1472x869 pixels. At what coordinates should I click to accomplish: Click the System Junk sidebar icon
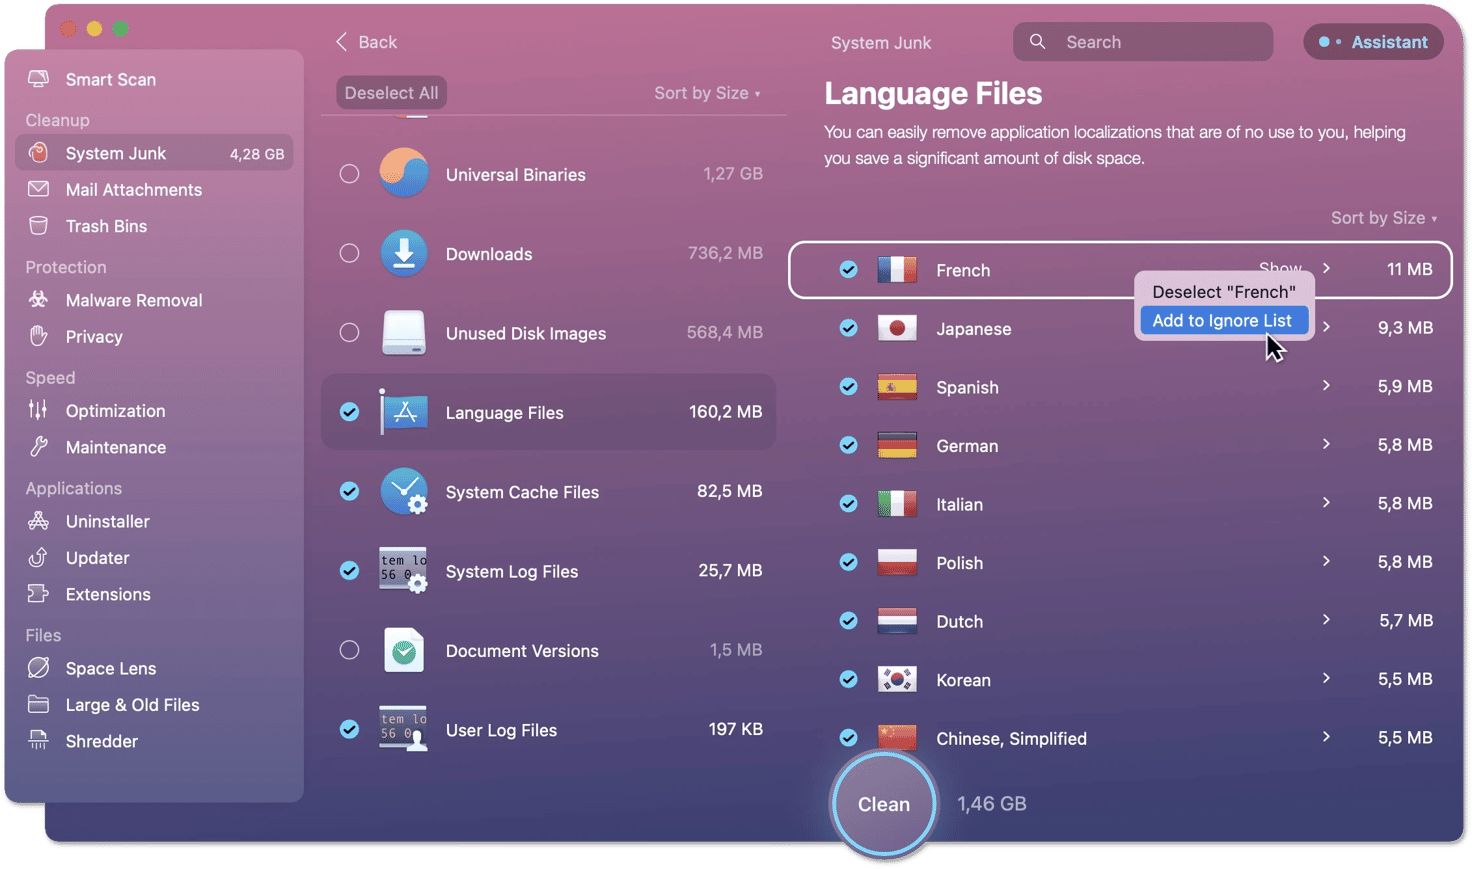tap(38, 153)
